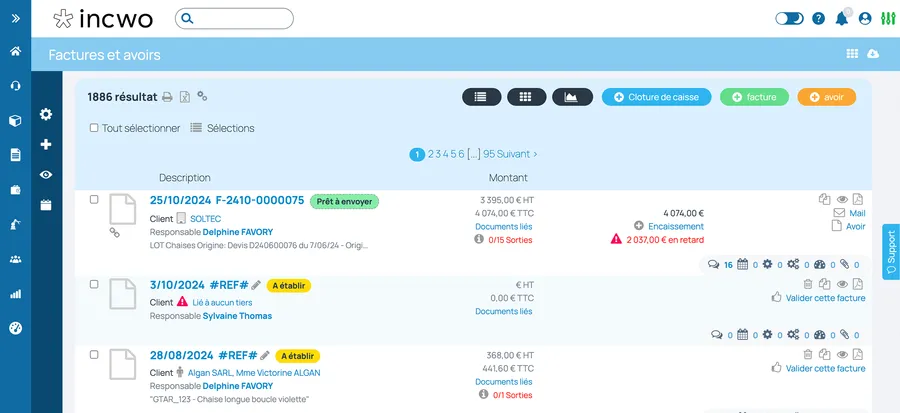Jump to page 95
This screenshot has width=900, height=413.
(488, 154)
